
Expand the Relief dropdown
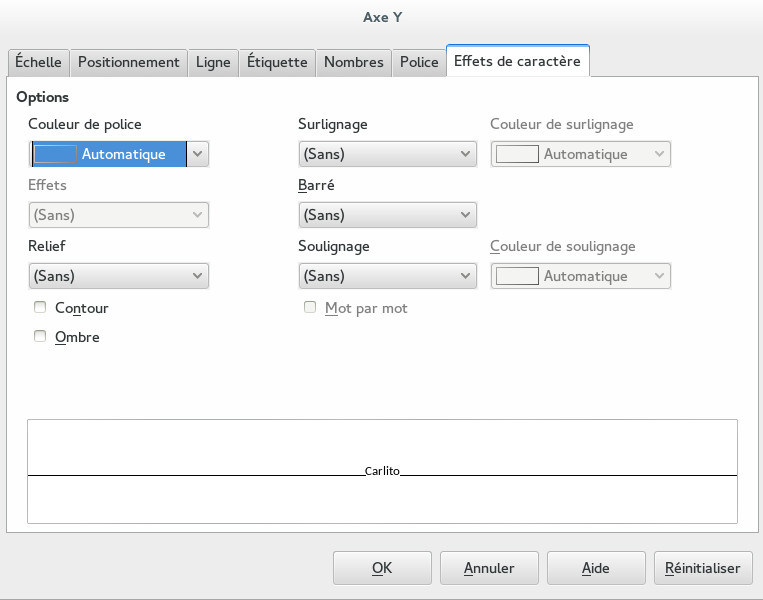(x=118, y=276)
